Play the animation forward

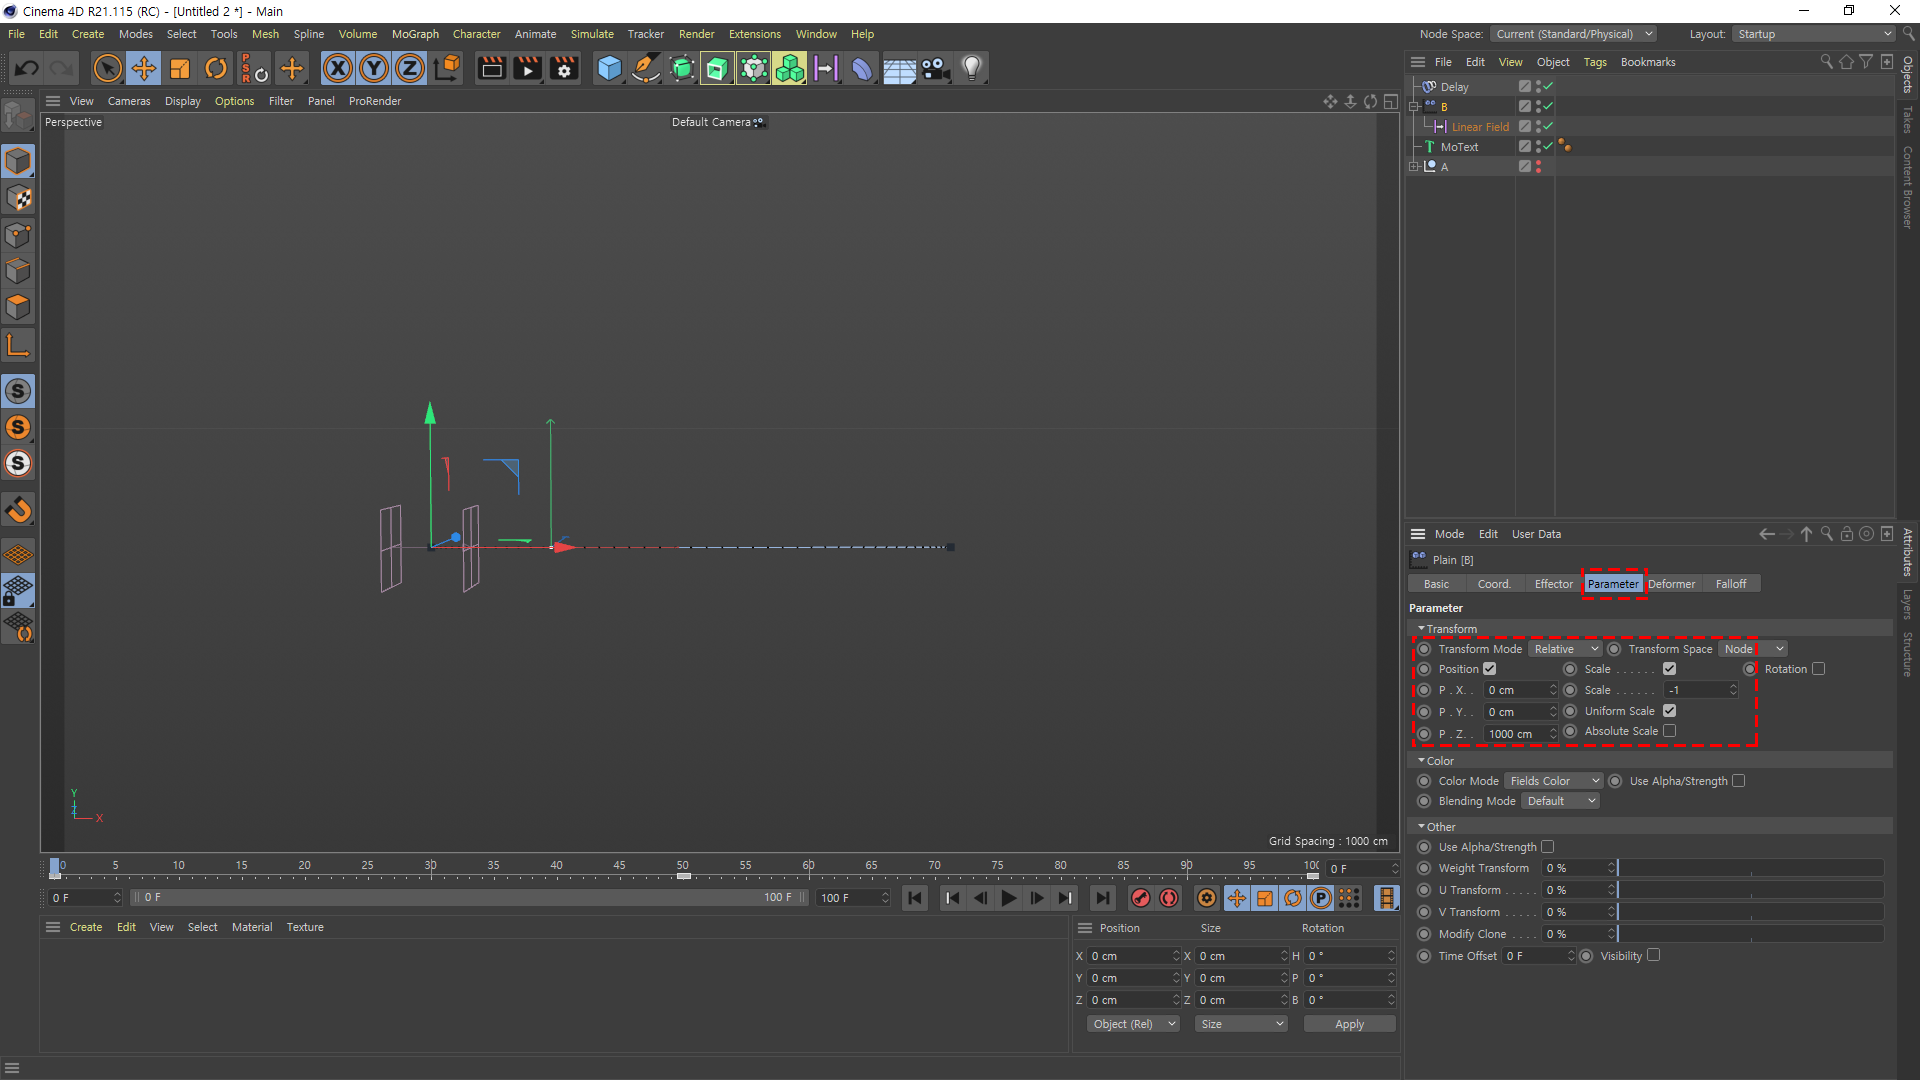pos(1009,898)
